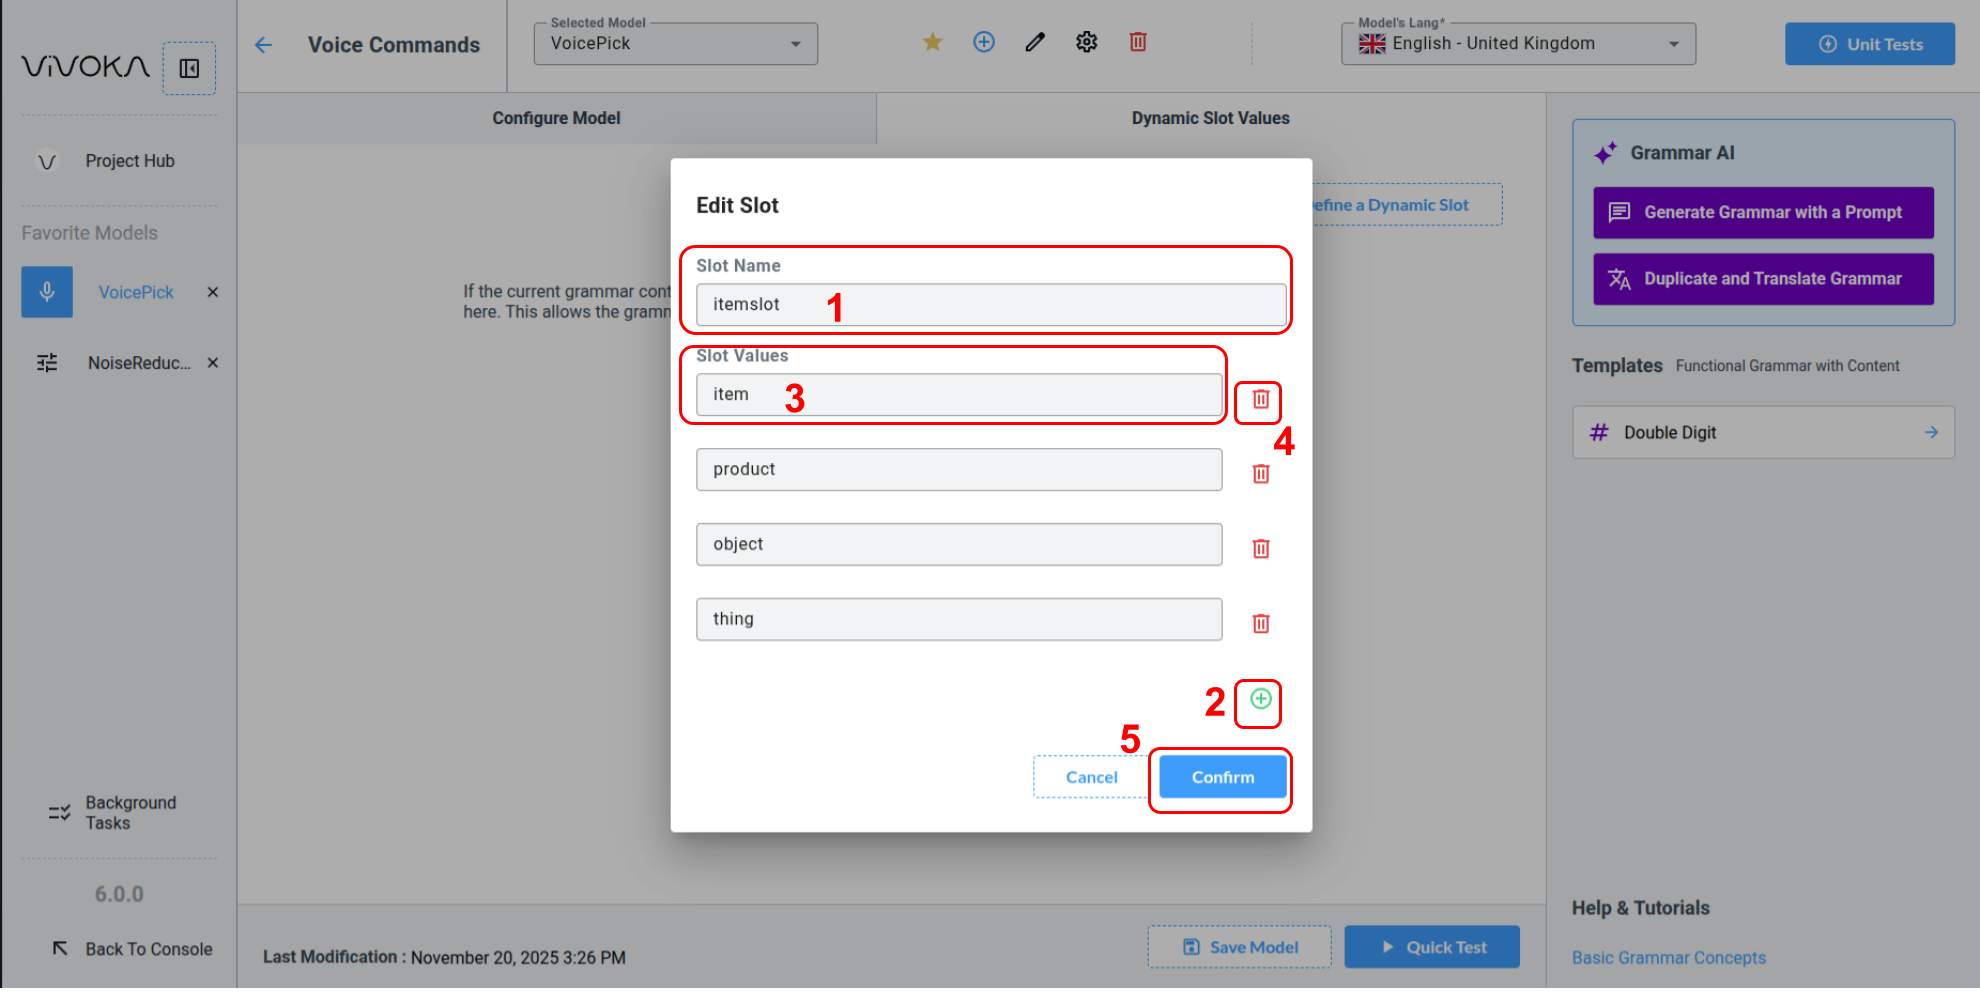Viewport: 1980px width, 992px height.
Task: Cancel the Edit Slot dialog
Action: tap(1091, 777)
